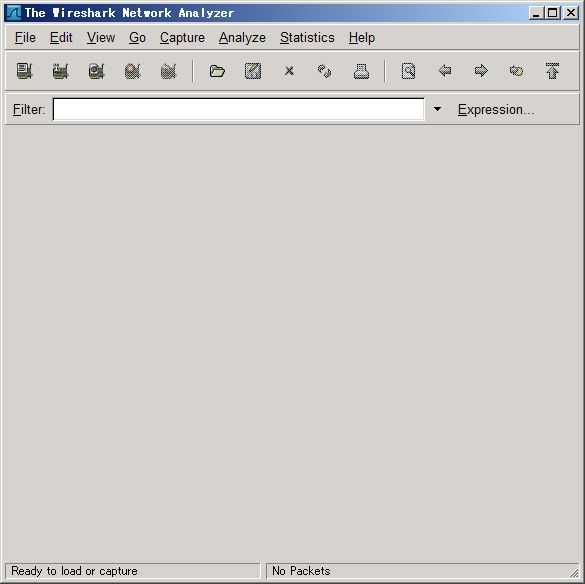
Task: Click the go to packet icon
Action: 516,71
